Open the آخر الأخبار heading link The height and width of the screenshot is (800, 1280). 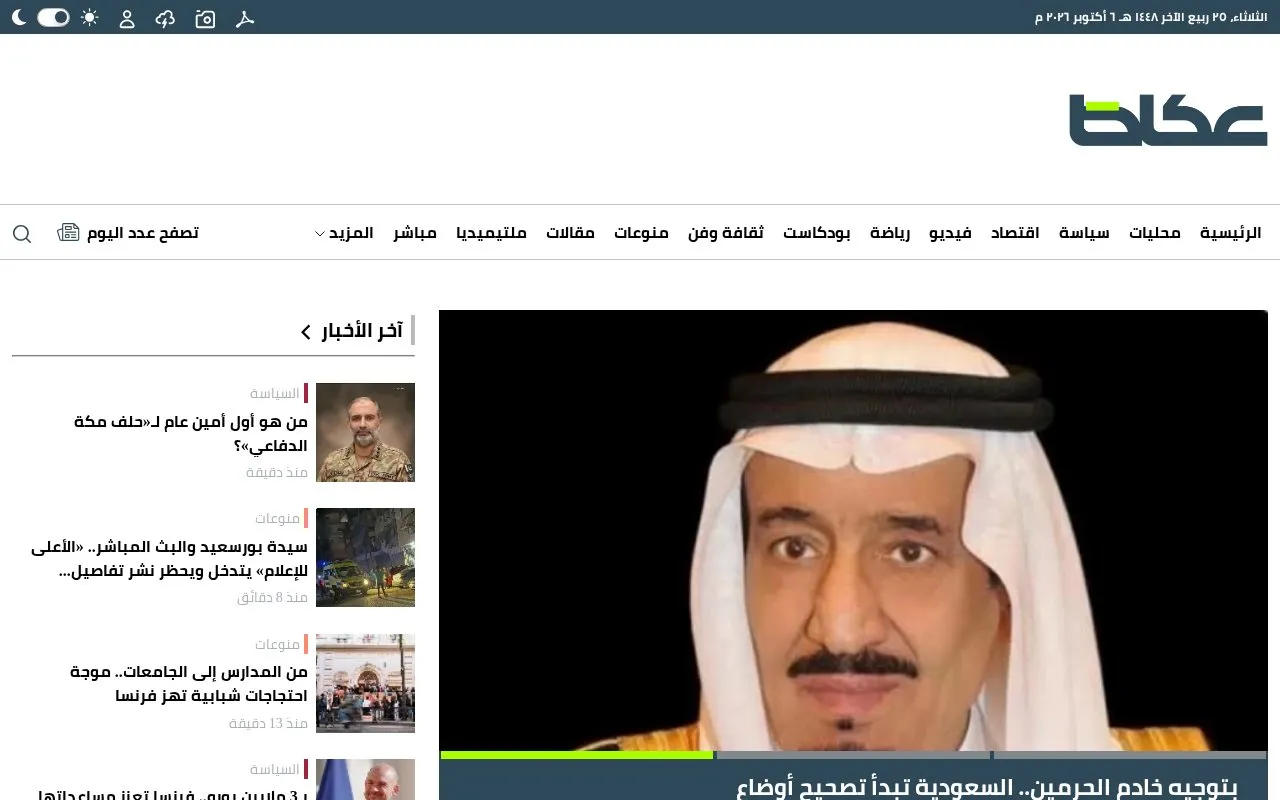tap(362, 331)
